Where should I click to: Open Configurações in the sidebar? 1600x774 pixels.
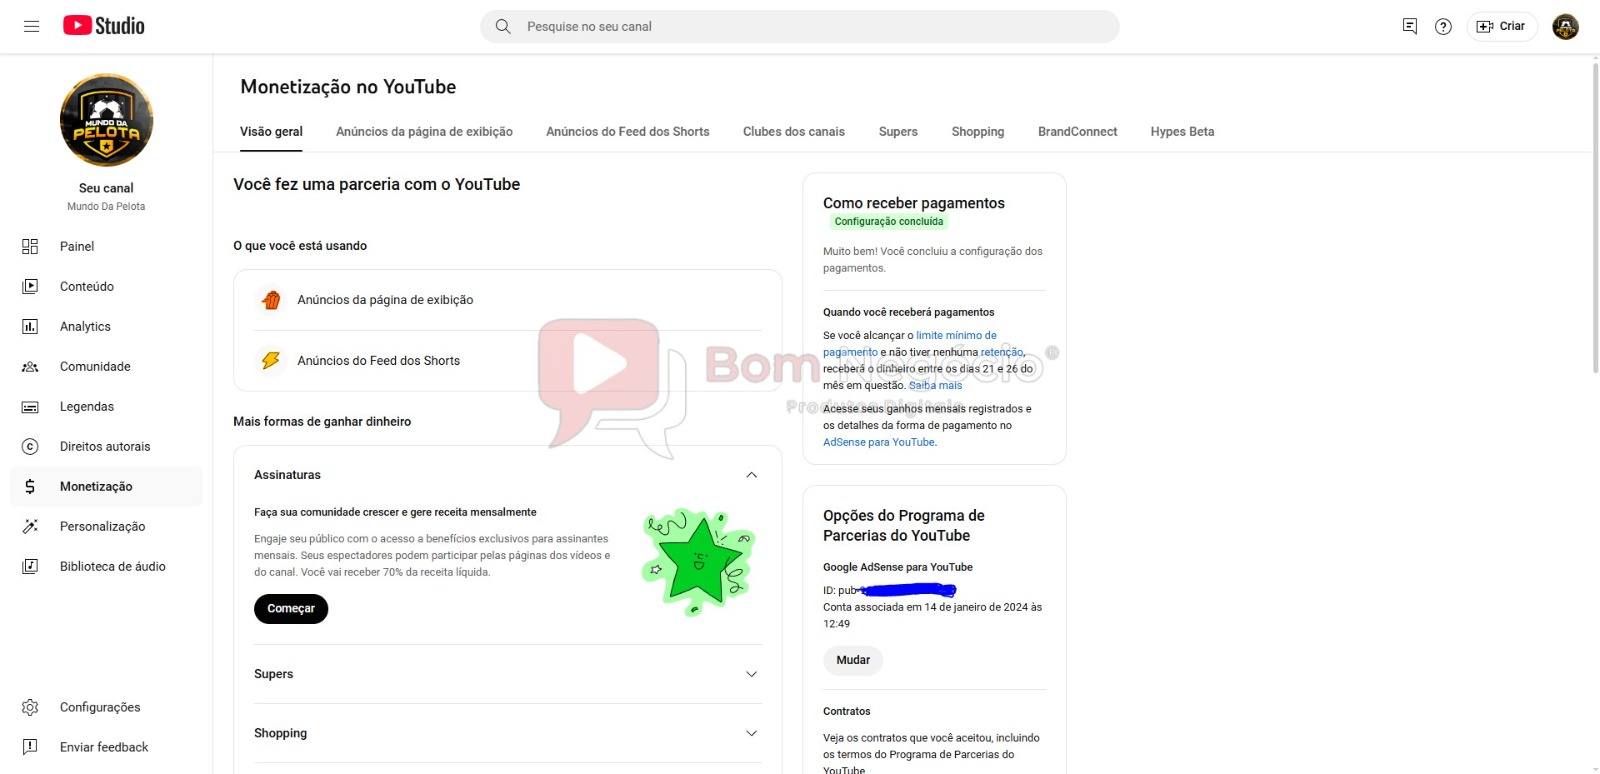106,707
